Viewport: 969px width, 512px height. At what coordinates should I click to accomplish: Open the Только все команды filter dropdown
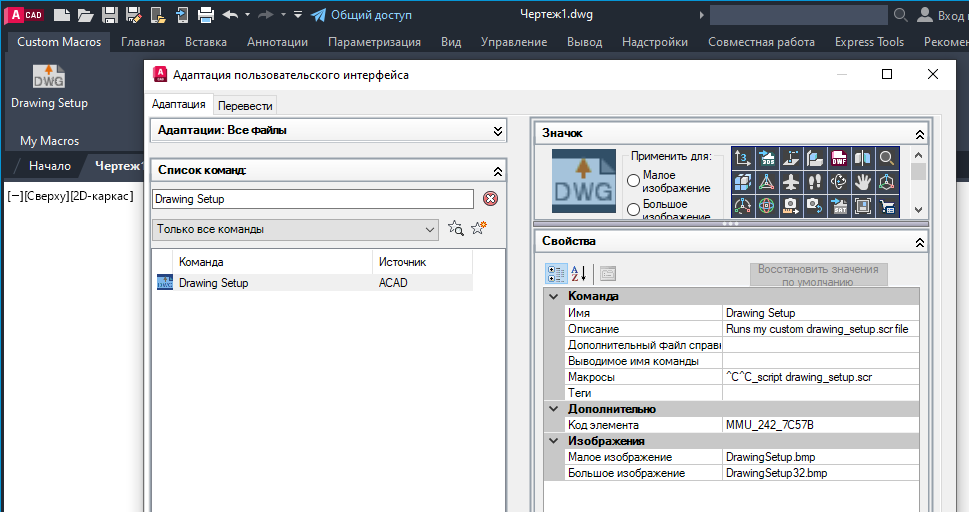(295, 229)
